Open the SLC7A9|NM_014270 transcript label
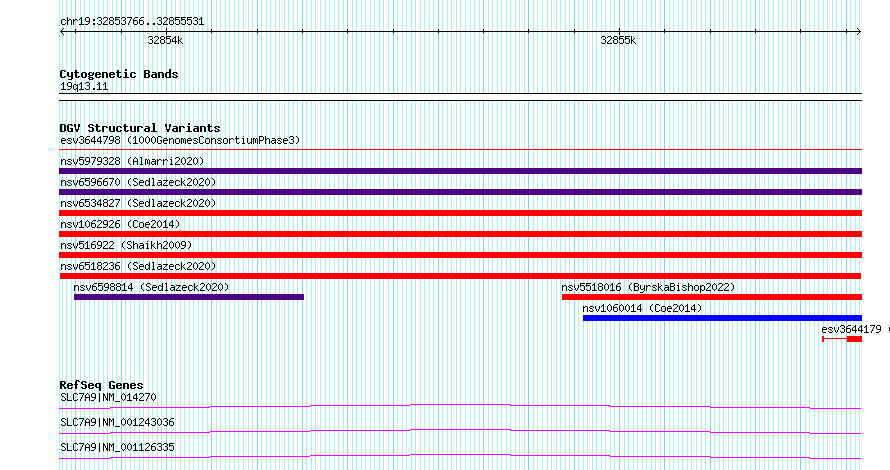 [108, 397]
